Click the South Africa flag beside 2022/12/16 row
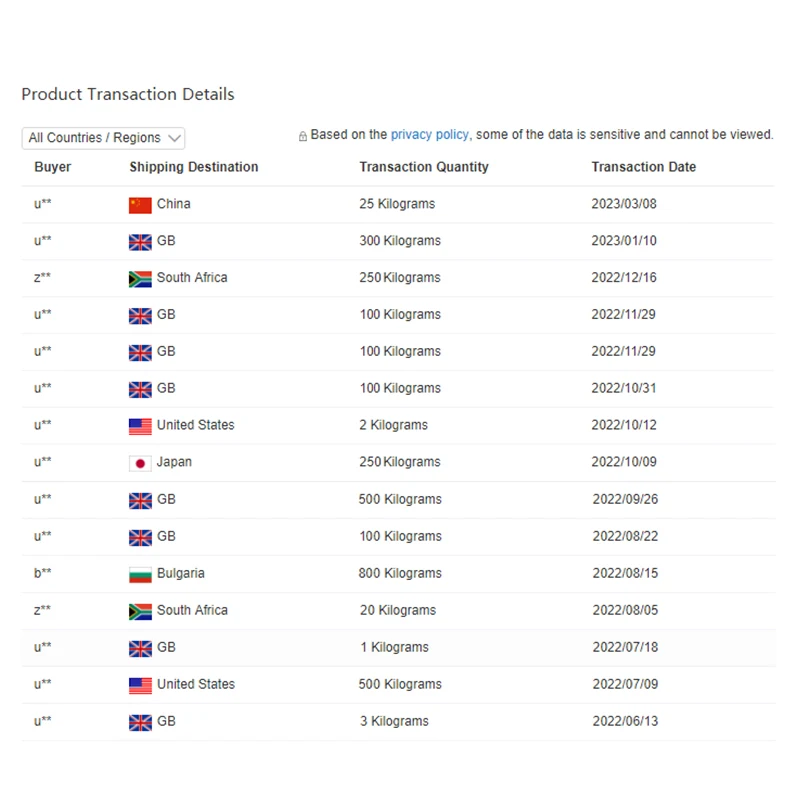Image resolution: width=800 pixels, height=800 pixels. (x=140, y=277)
